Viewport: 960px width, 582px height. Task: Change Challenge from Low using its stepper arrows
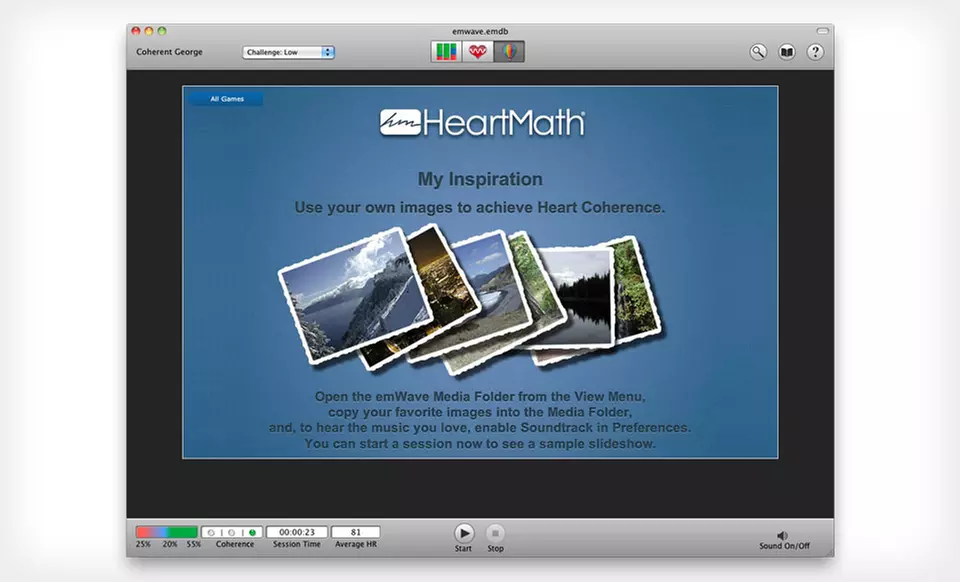pos(327,51)
